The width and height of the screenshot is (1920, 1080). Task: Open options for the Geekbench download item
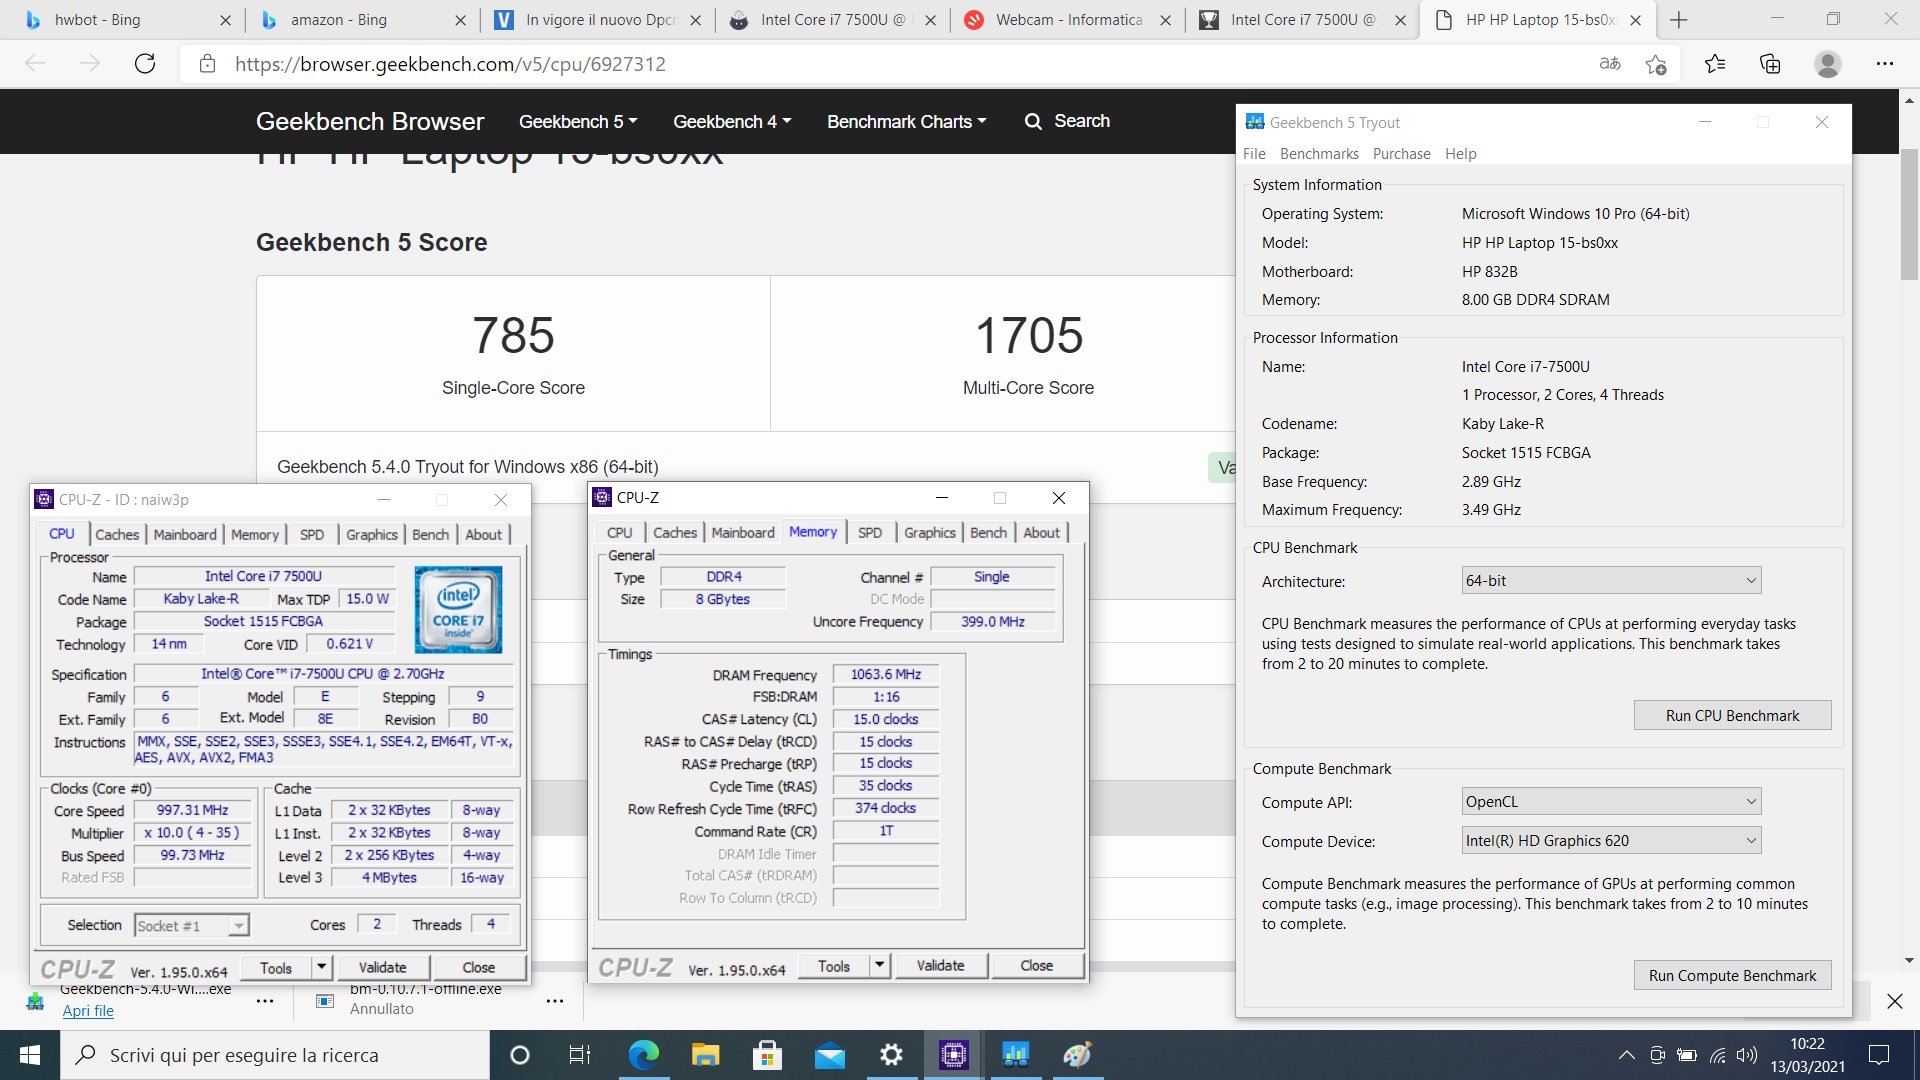tap(265, 1000)
